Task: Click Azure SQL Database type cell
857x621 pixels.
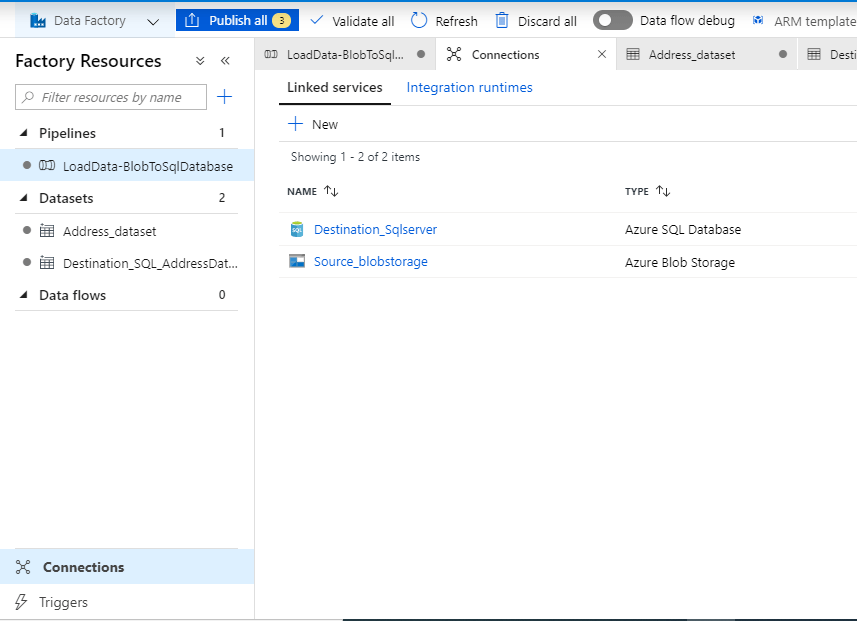Action: [683, 230]
